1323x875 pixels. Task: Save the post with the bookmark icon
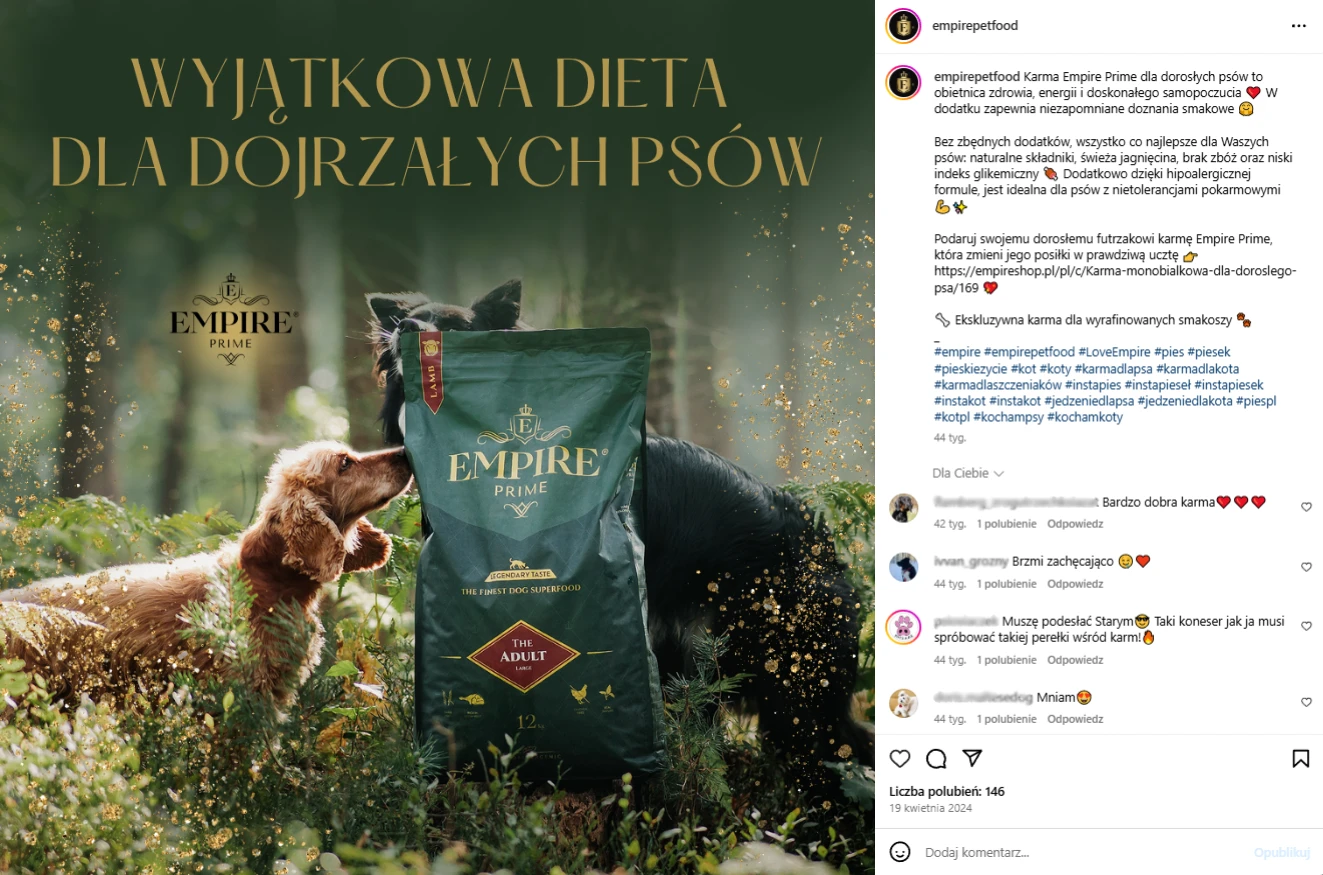tap(1300, 758)
